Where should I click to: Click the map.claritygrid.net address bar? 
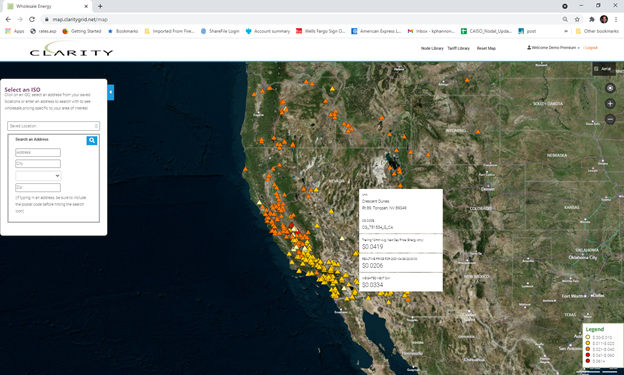pos(80,20)
